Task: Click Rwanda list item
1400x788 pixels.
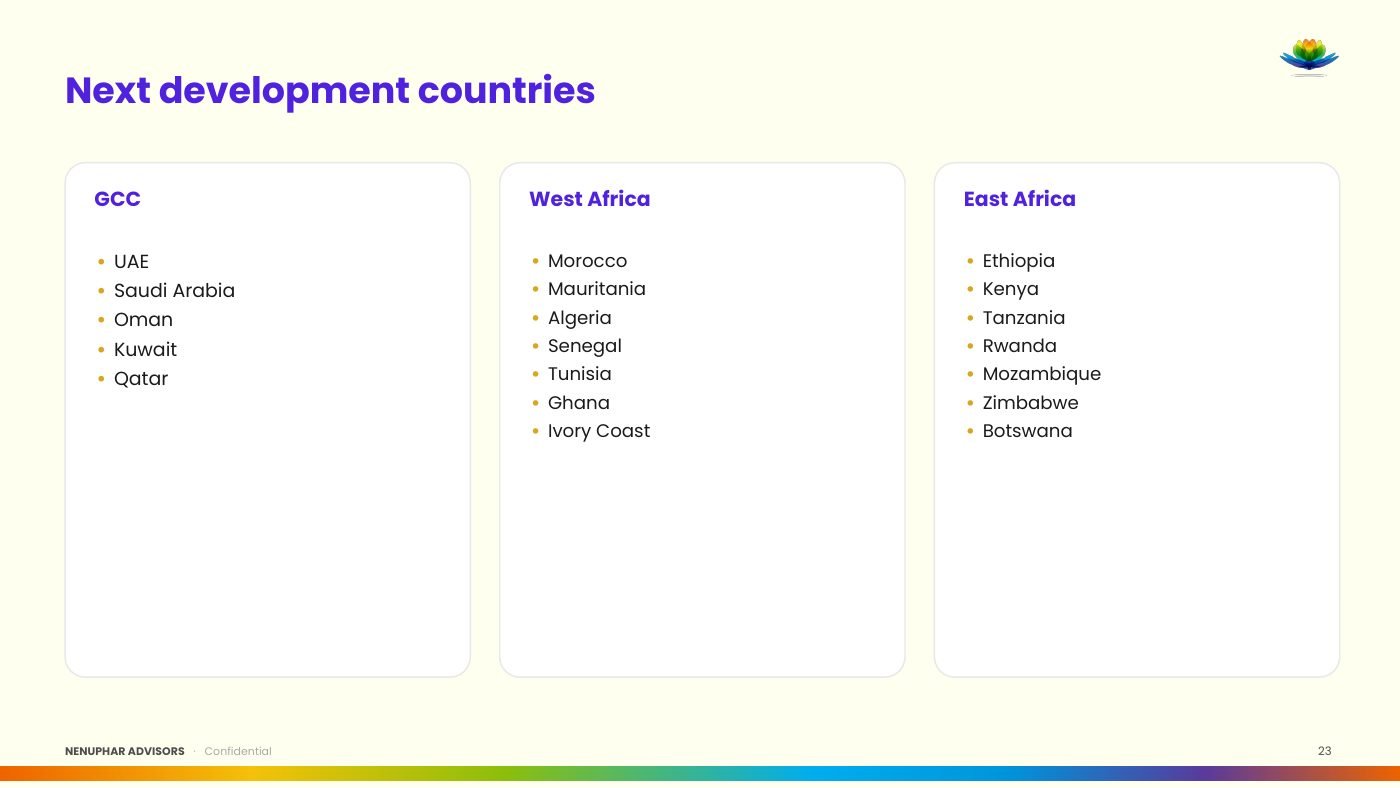Action: pos(1019,346)
